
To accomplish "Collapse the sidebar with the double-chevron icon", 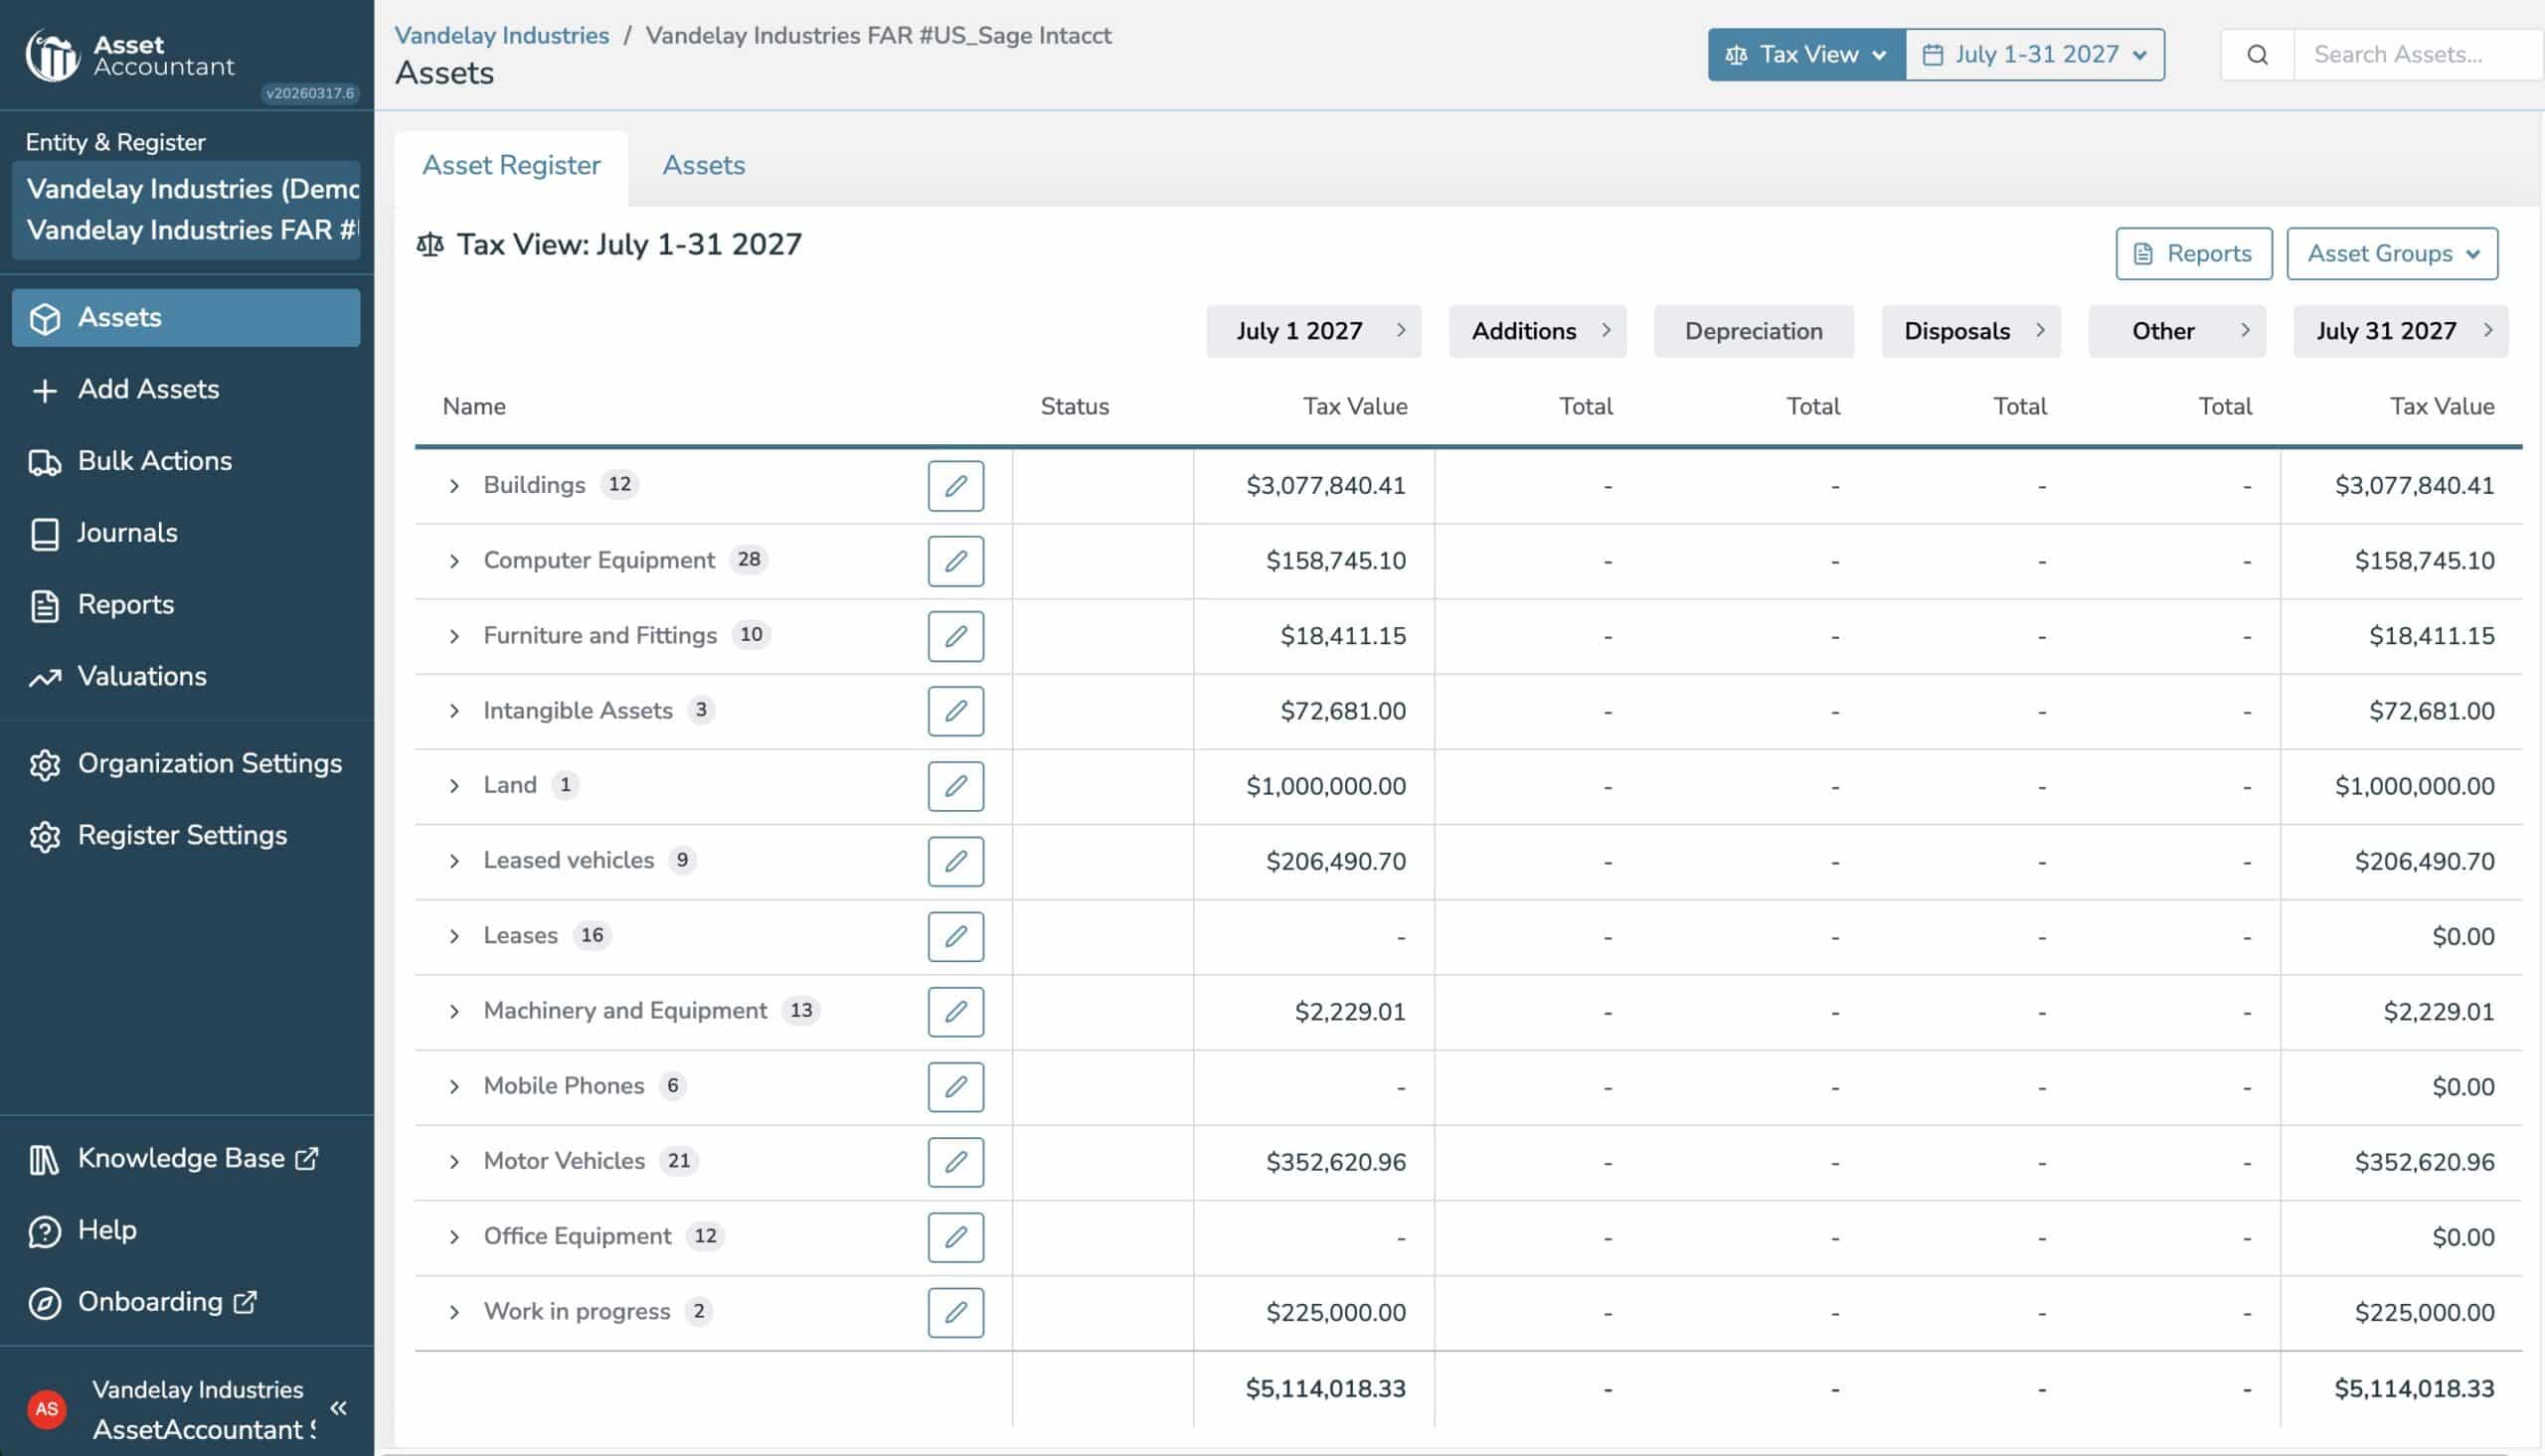I will click(339, 1408).
